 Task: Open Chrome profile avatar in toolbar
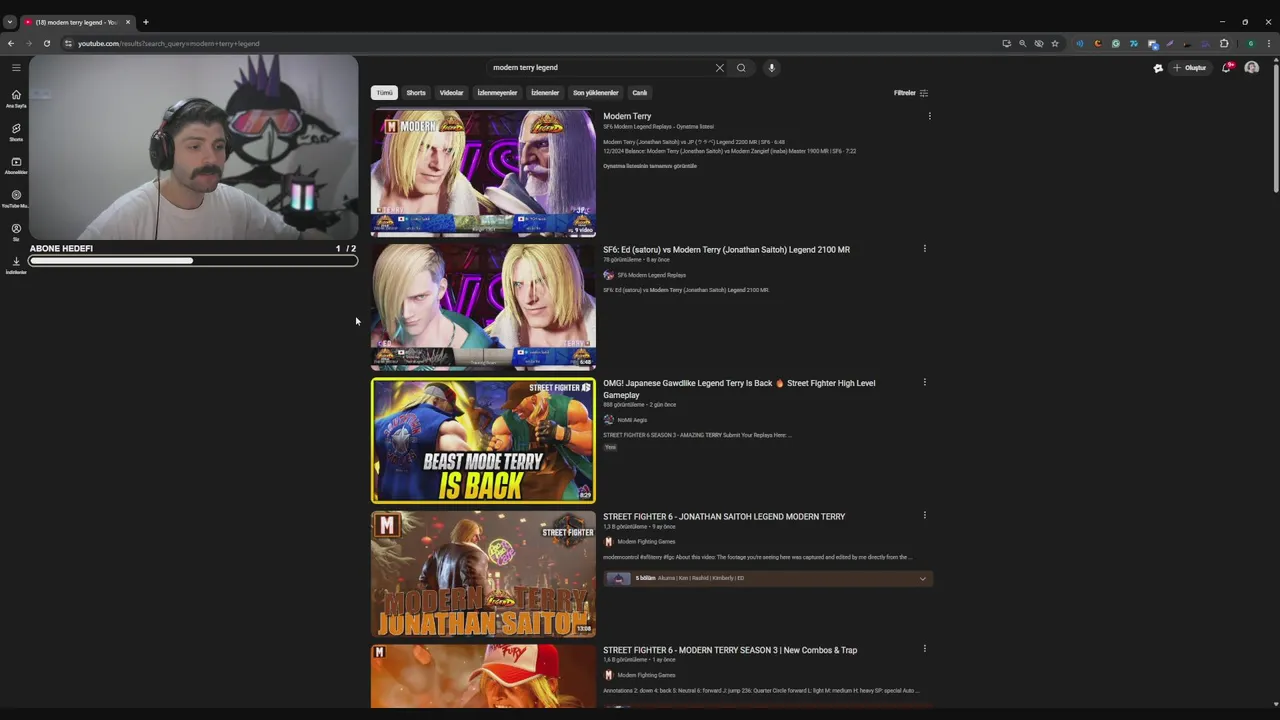(x=1250, y=43)
